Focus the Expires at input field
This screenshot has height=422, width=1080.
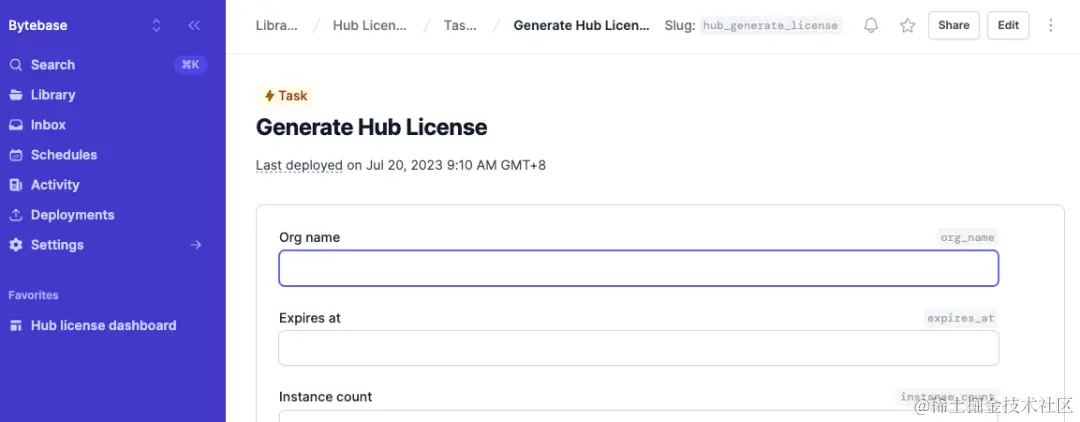click(638, 348)
